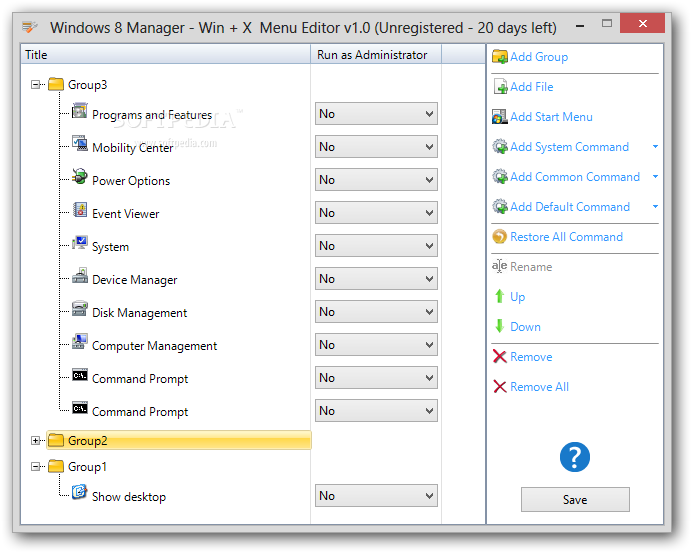This screenshot has width=692, height=553.
Task: Click the Group1 folder icon
Action: coord(56,466)
